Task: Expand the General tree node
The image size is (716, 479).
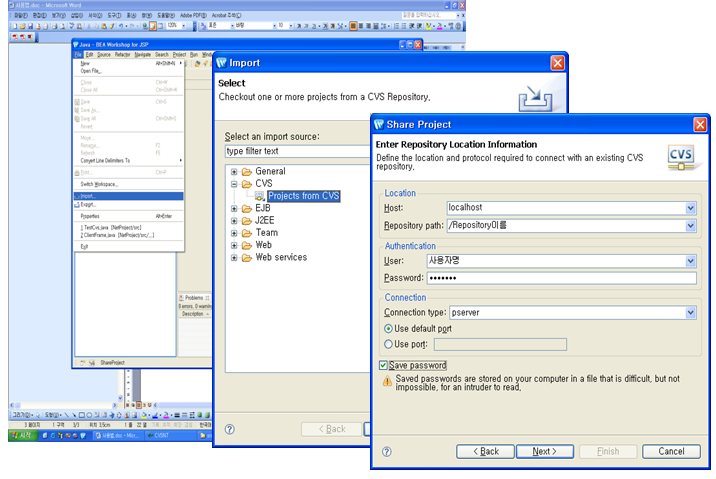Action: pos(234,172)
